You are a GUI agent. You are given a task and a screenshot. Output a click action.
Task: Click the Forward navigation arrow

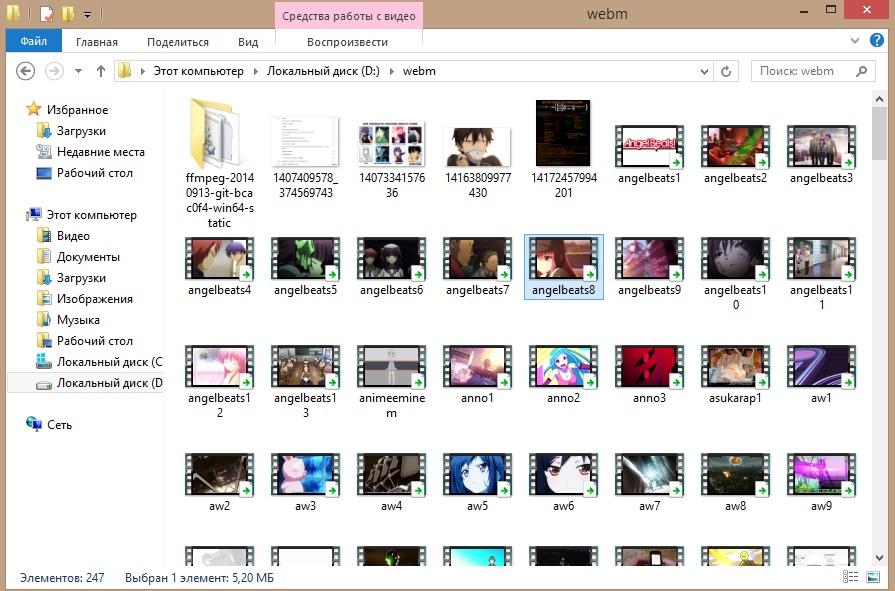[54, 71]
